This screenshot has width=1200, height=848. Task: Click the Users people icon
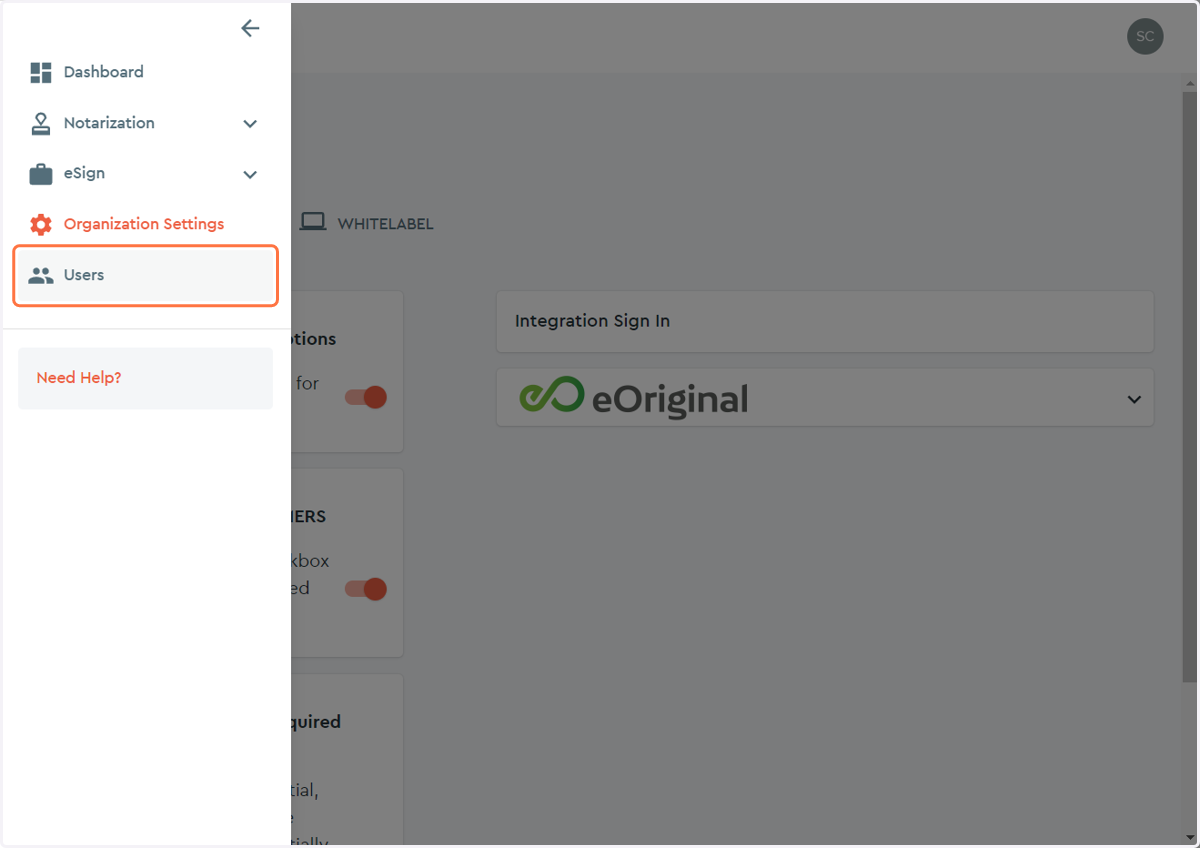(41, 275)
